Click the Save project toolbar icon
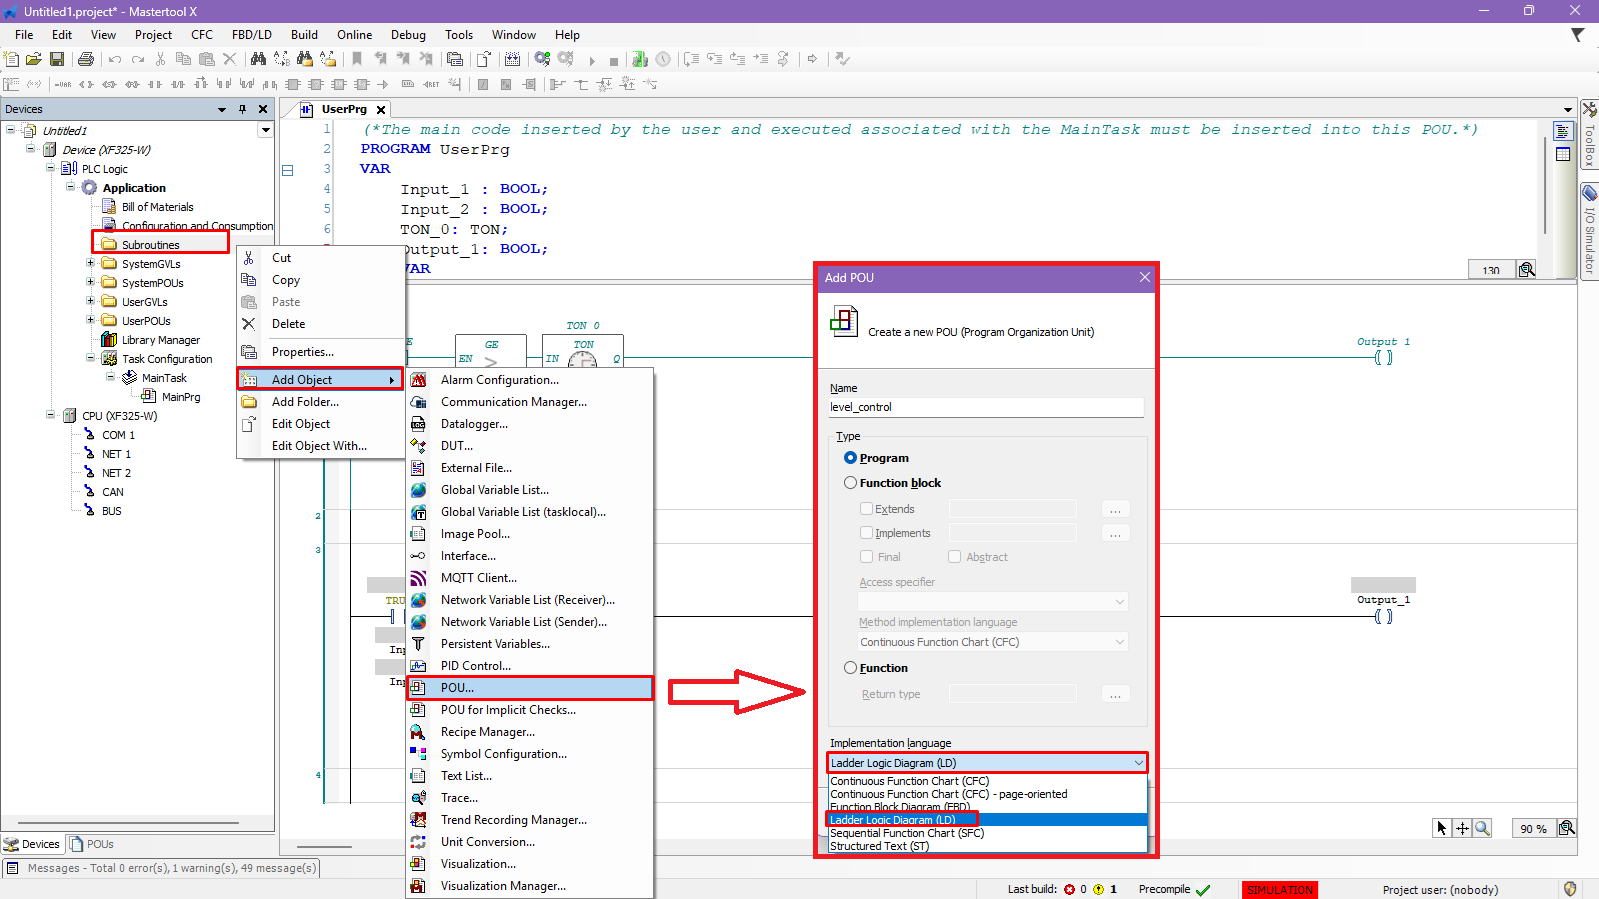The height and width of the screenshot is (899, 1599). coord(57,60)
